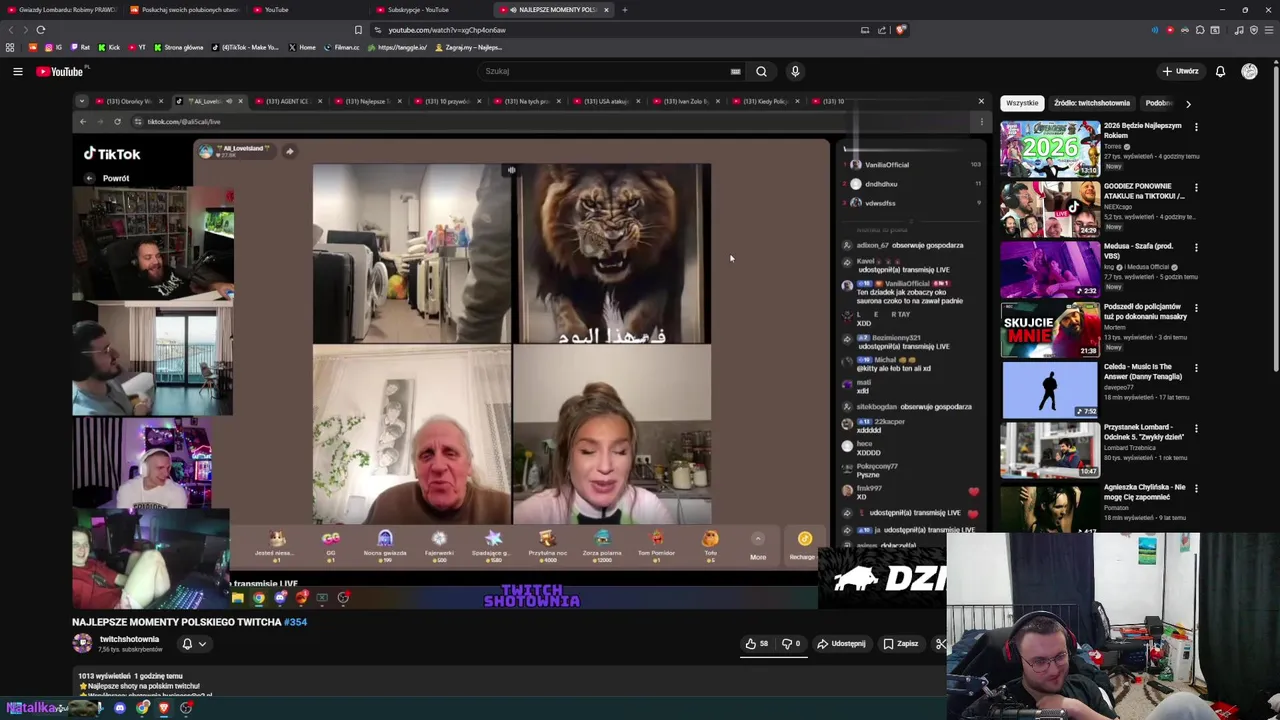The width and height of the screenshot is (1280, 720).
Task: Open Przystanek Lombard - Odcinek 5 title
Action: (x=1144, y=432)
